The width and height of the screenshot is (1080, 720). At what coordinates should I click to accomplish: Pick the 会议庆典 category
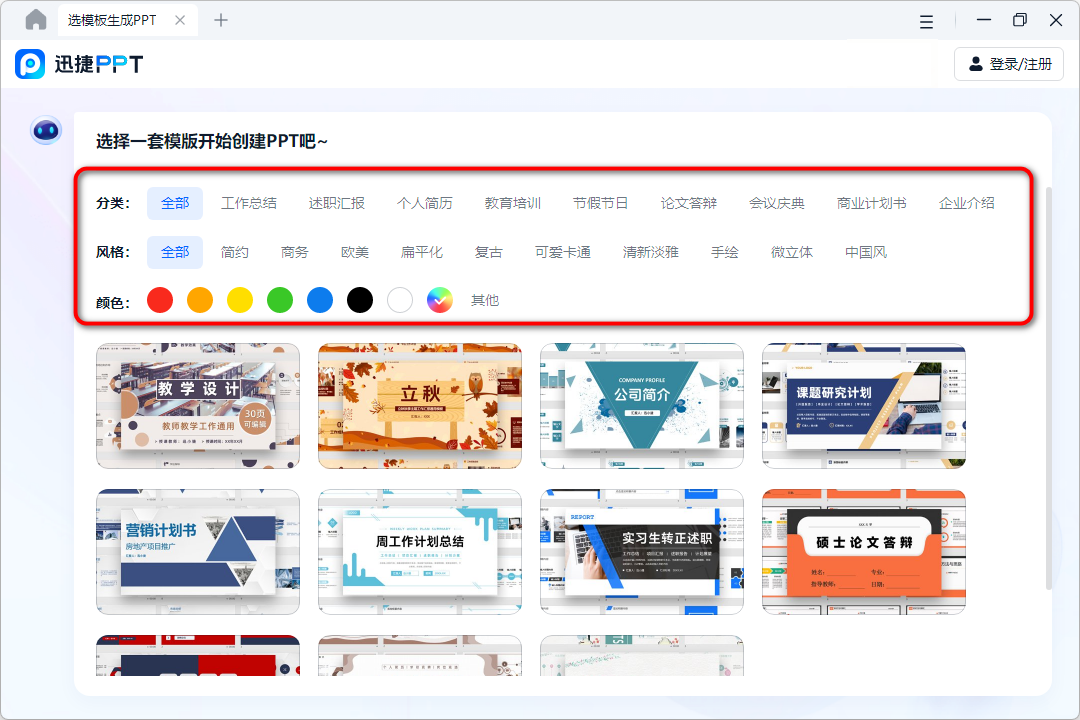coord(777,203)
